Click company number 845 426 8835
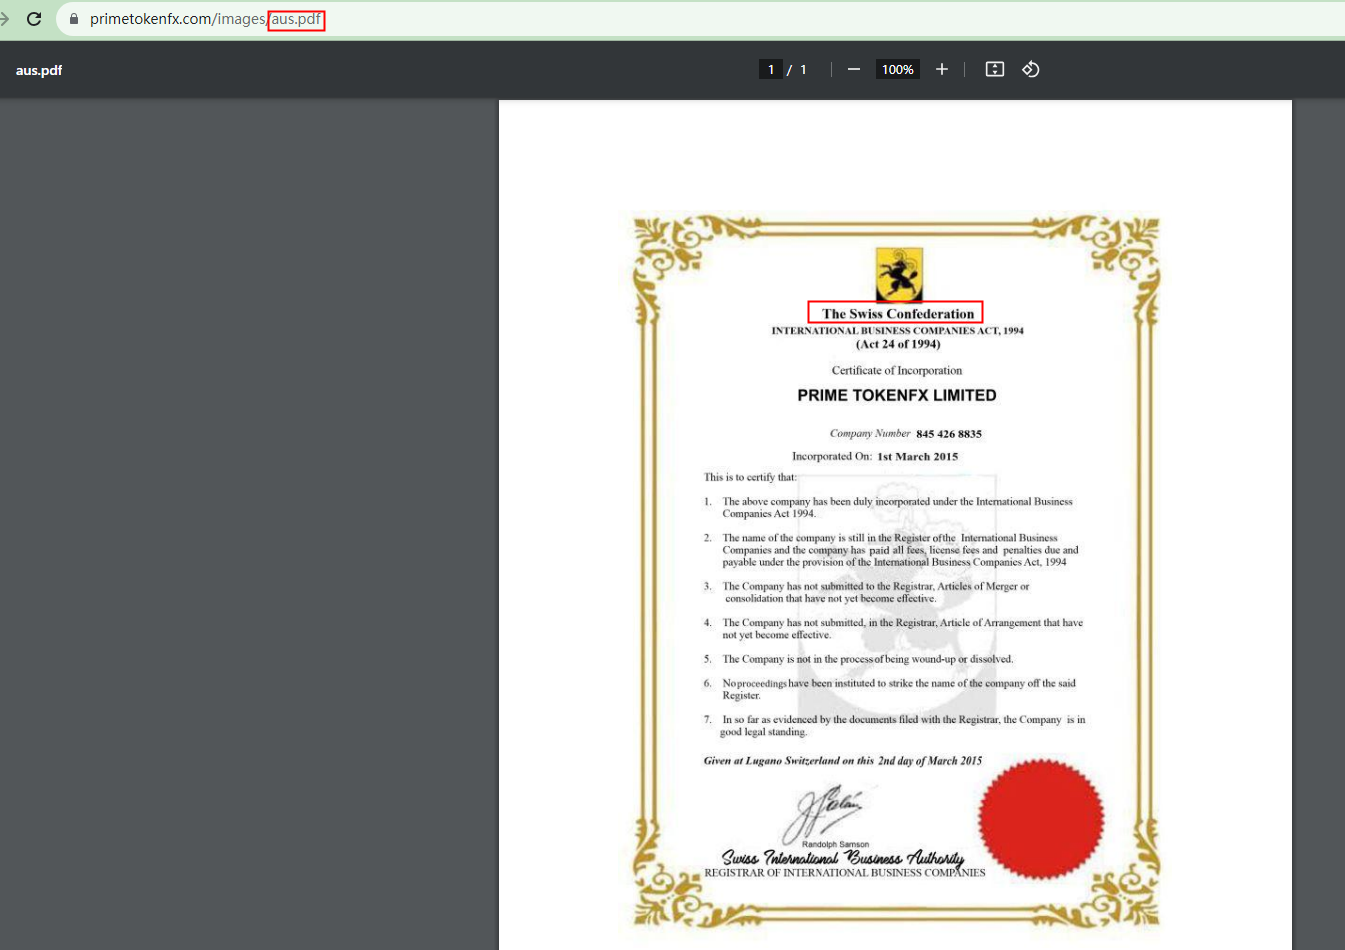The width and height of the screenshot is (1345, 950). click(949, 434)
